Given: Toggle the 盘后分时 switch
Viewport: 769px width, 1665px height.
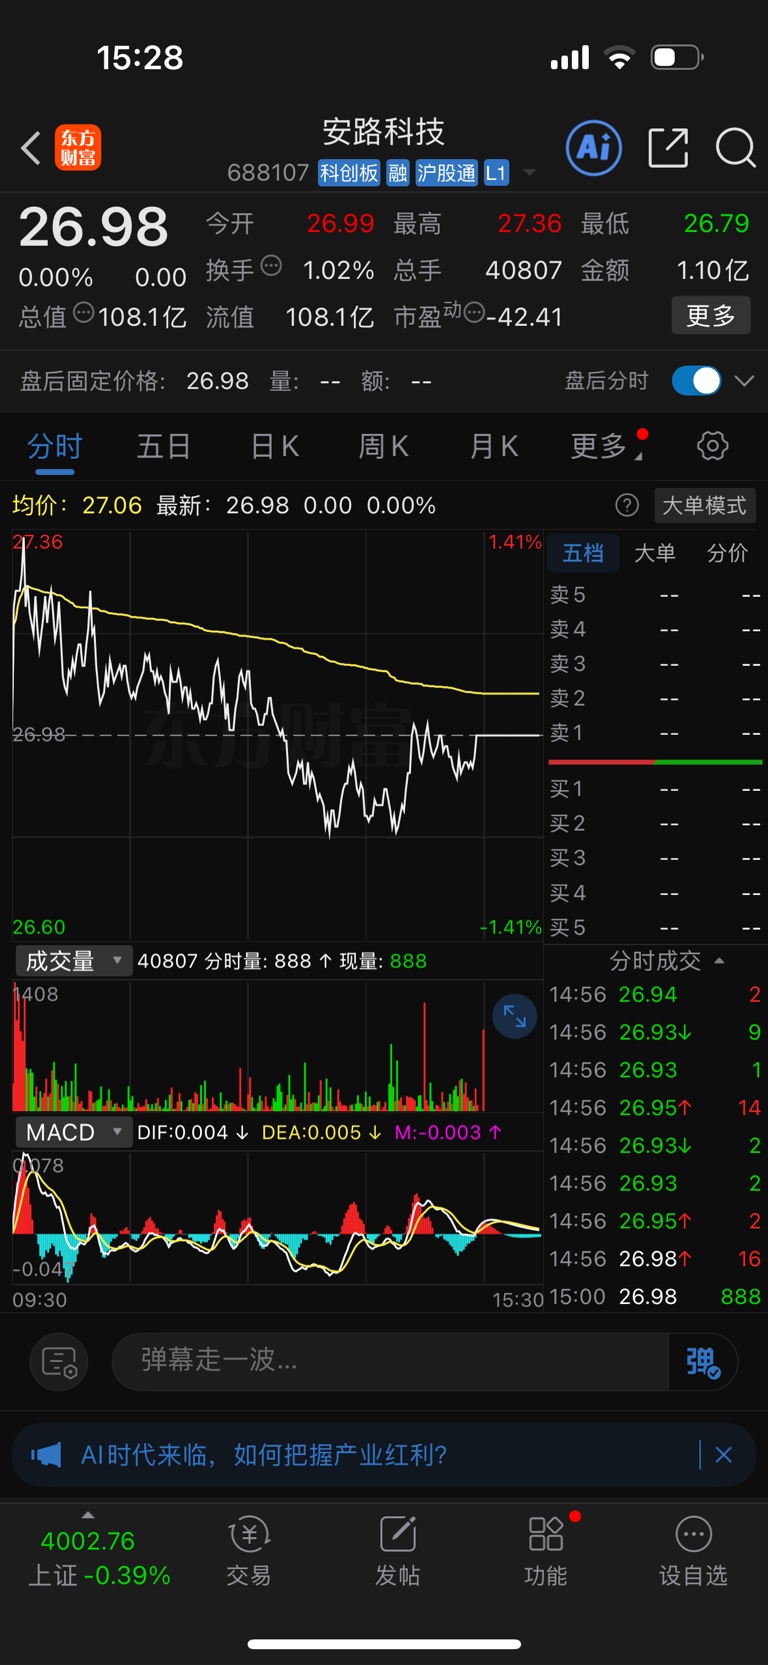Looking at the screenshot, I should [x=696, y=381].
